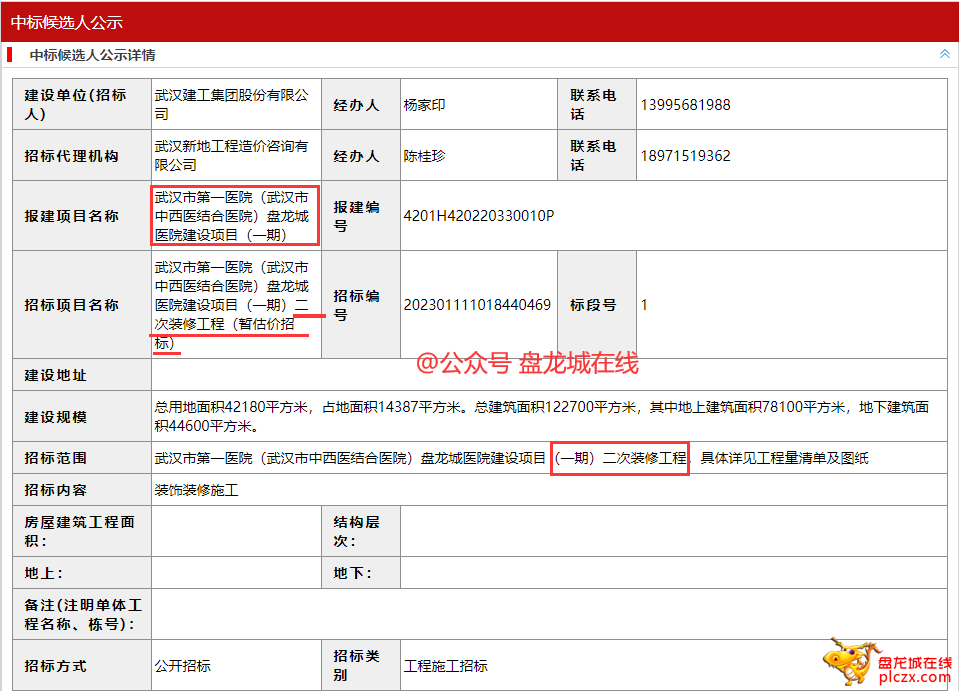Viewport: 959px width, 691px height.
Task: Collapse the 中标候选人公示详情 section chevron
Action: tap(944, 54)
